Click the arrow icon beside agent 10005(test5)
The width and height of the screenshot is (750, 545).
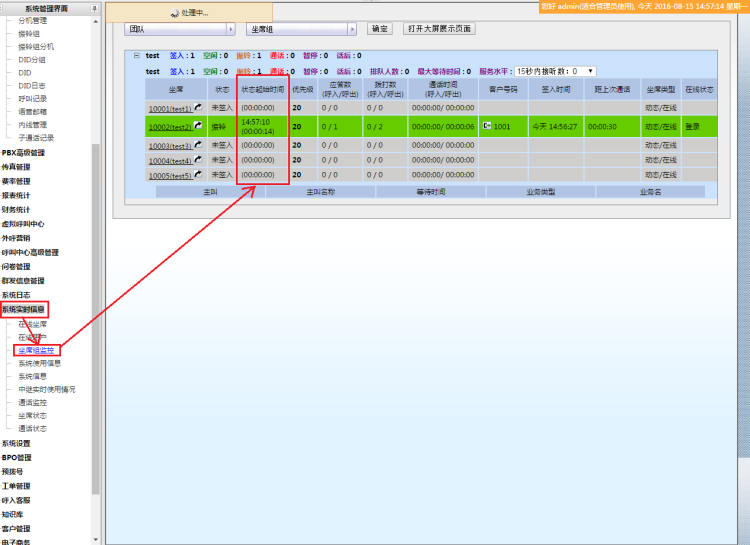pos(198,175)
